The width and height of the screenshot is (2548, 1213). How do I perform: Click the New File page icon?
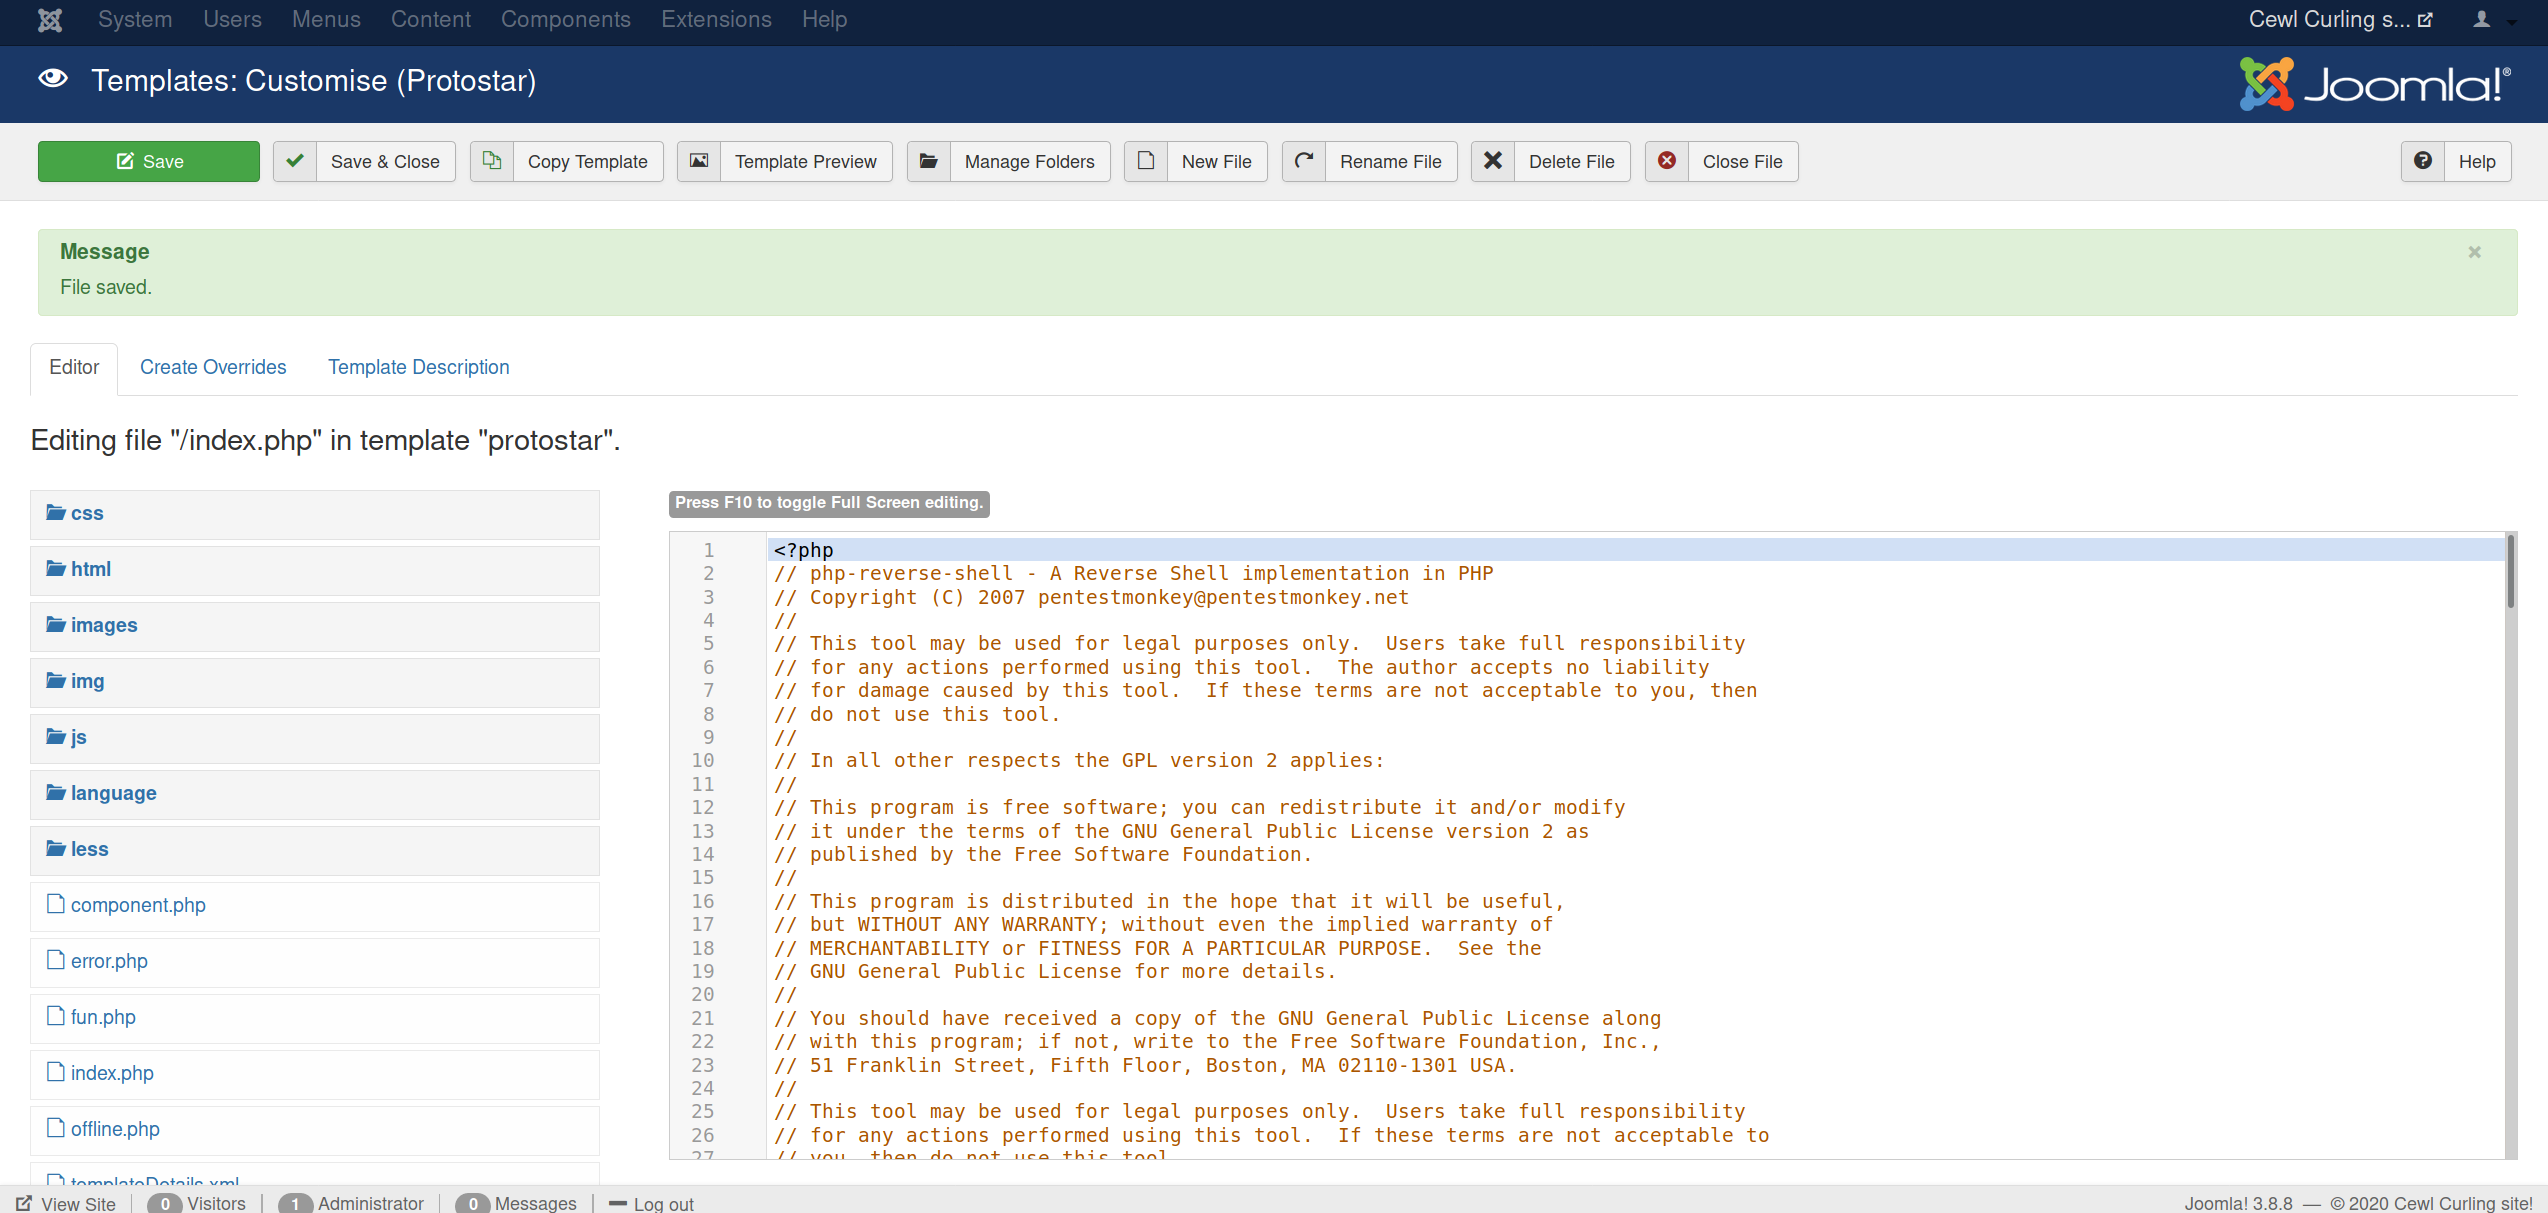1146,161
